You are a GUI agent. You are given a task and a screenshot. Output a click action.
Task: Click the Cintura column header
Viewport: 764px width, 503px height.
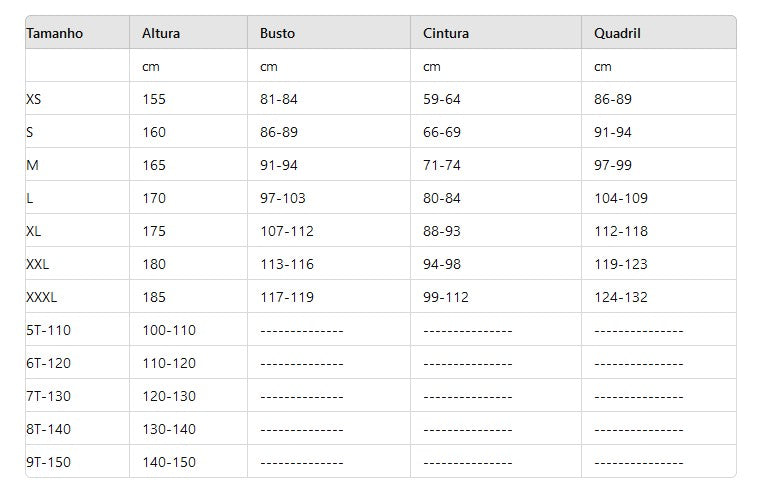pos(446,33)
